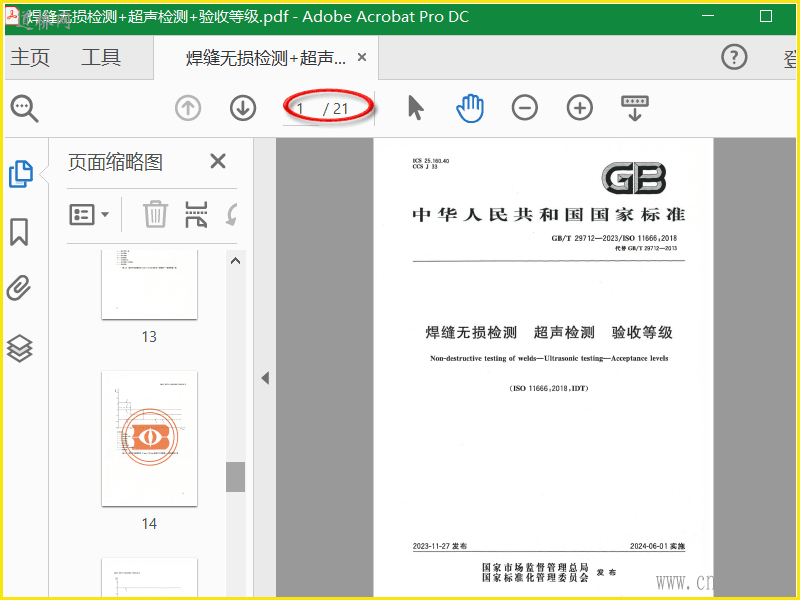Click the page number input field
800x600 pixels.
[301, 108]
